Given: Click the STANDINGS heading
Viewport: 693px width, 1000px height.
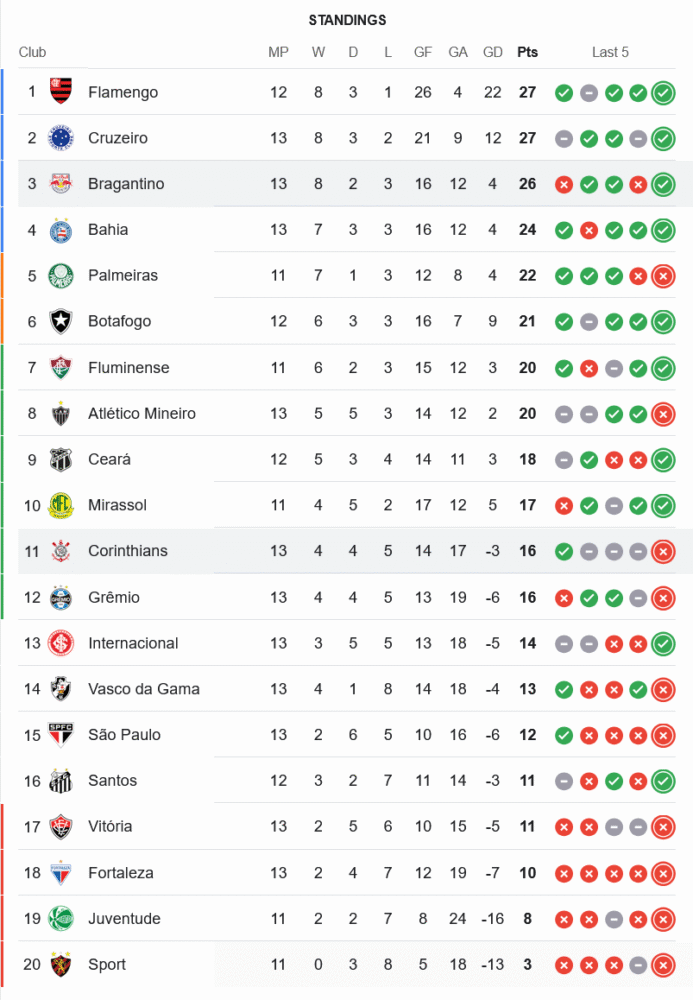Looking at the screenshot, I should coord(347,20).
